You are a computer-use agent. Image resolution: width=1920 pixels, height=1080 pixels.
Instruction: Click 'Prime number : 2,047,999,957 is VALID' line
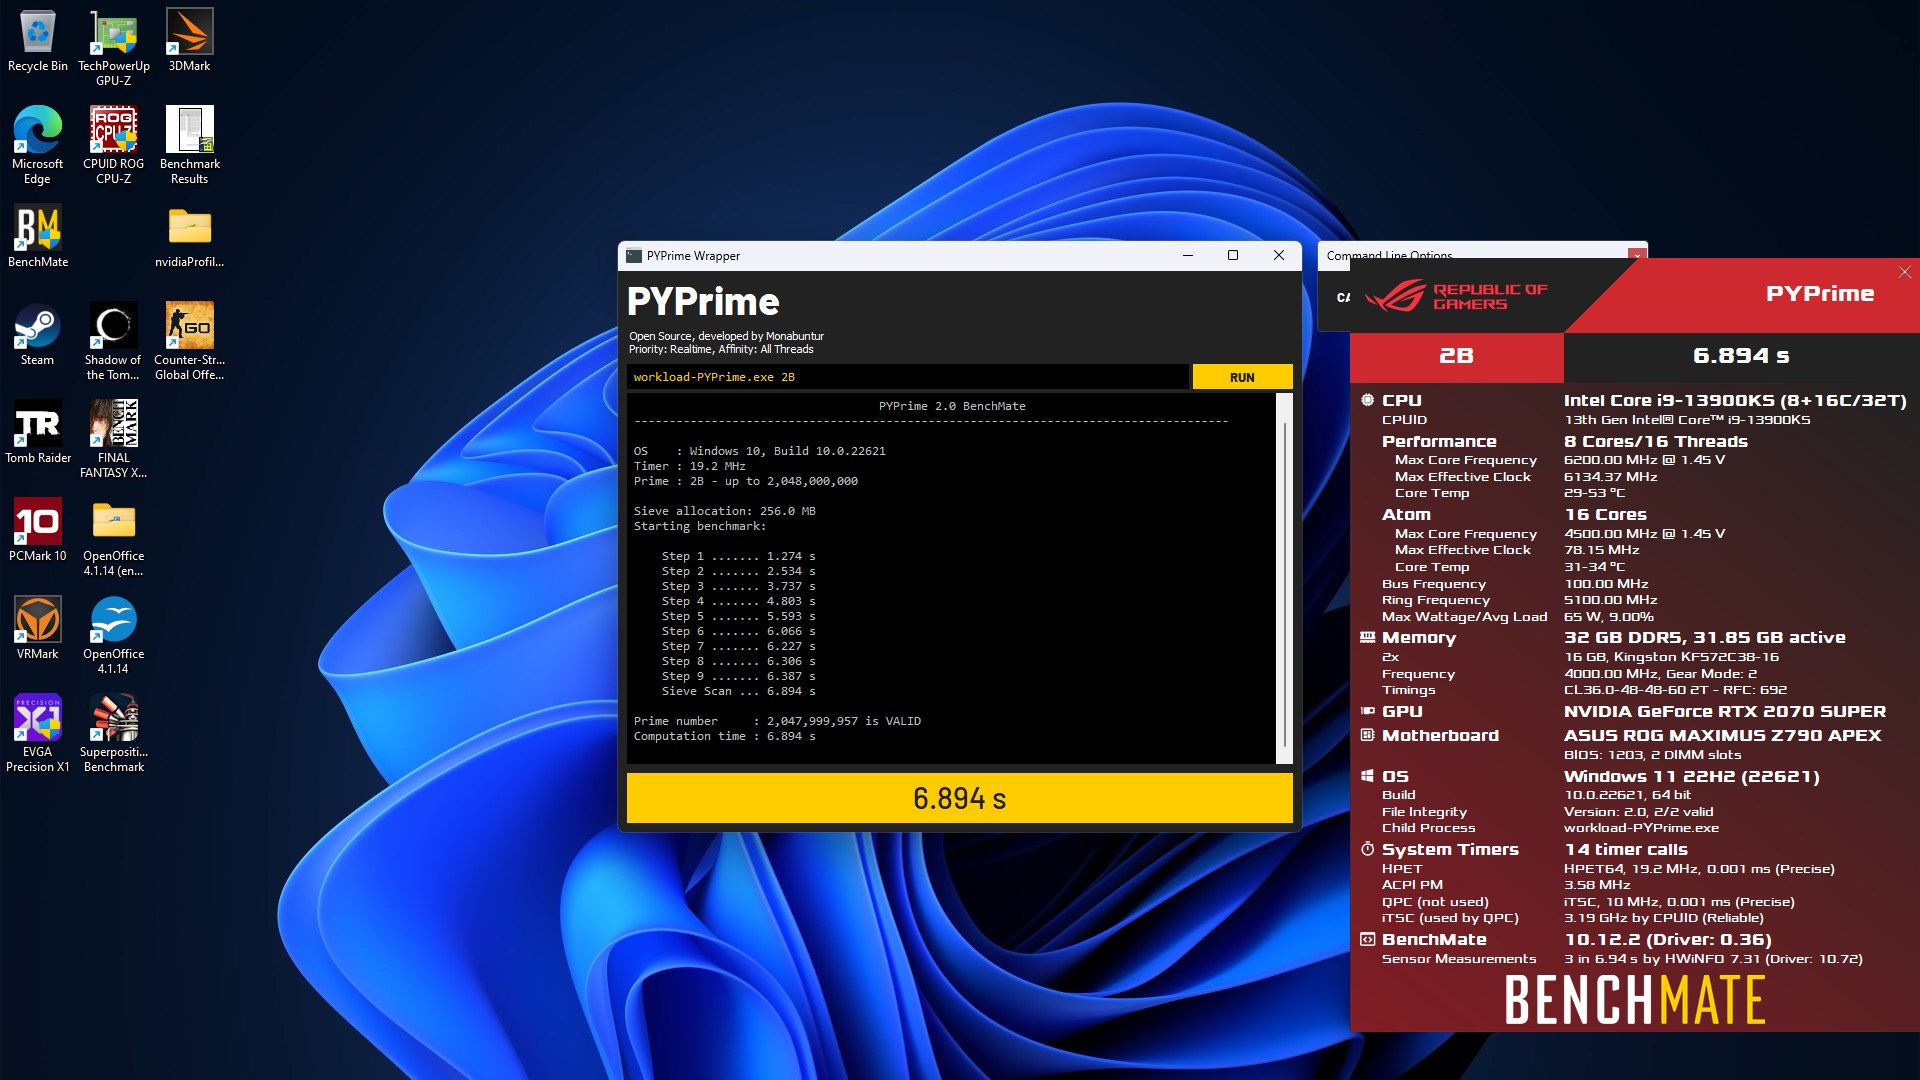[x=777, y=721]
